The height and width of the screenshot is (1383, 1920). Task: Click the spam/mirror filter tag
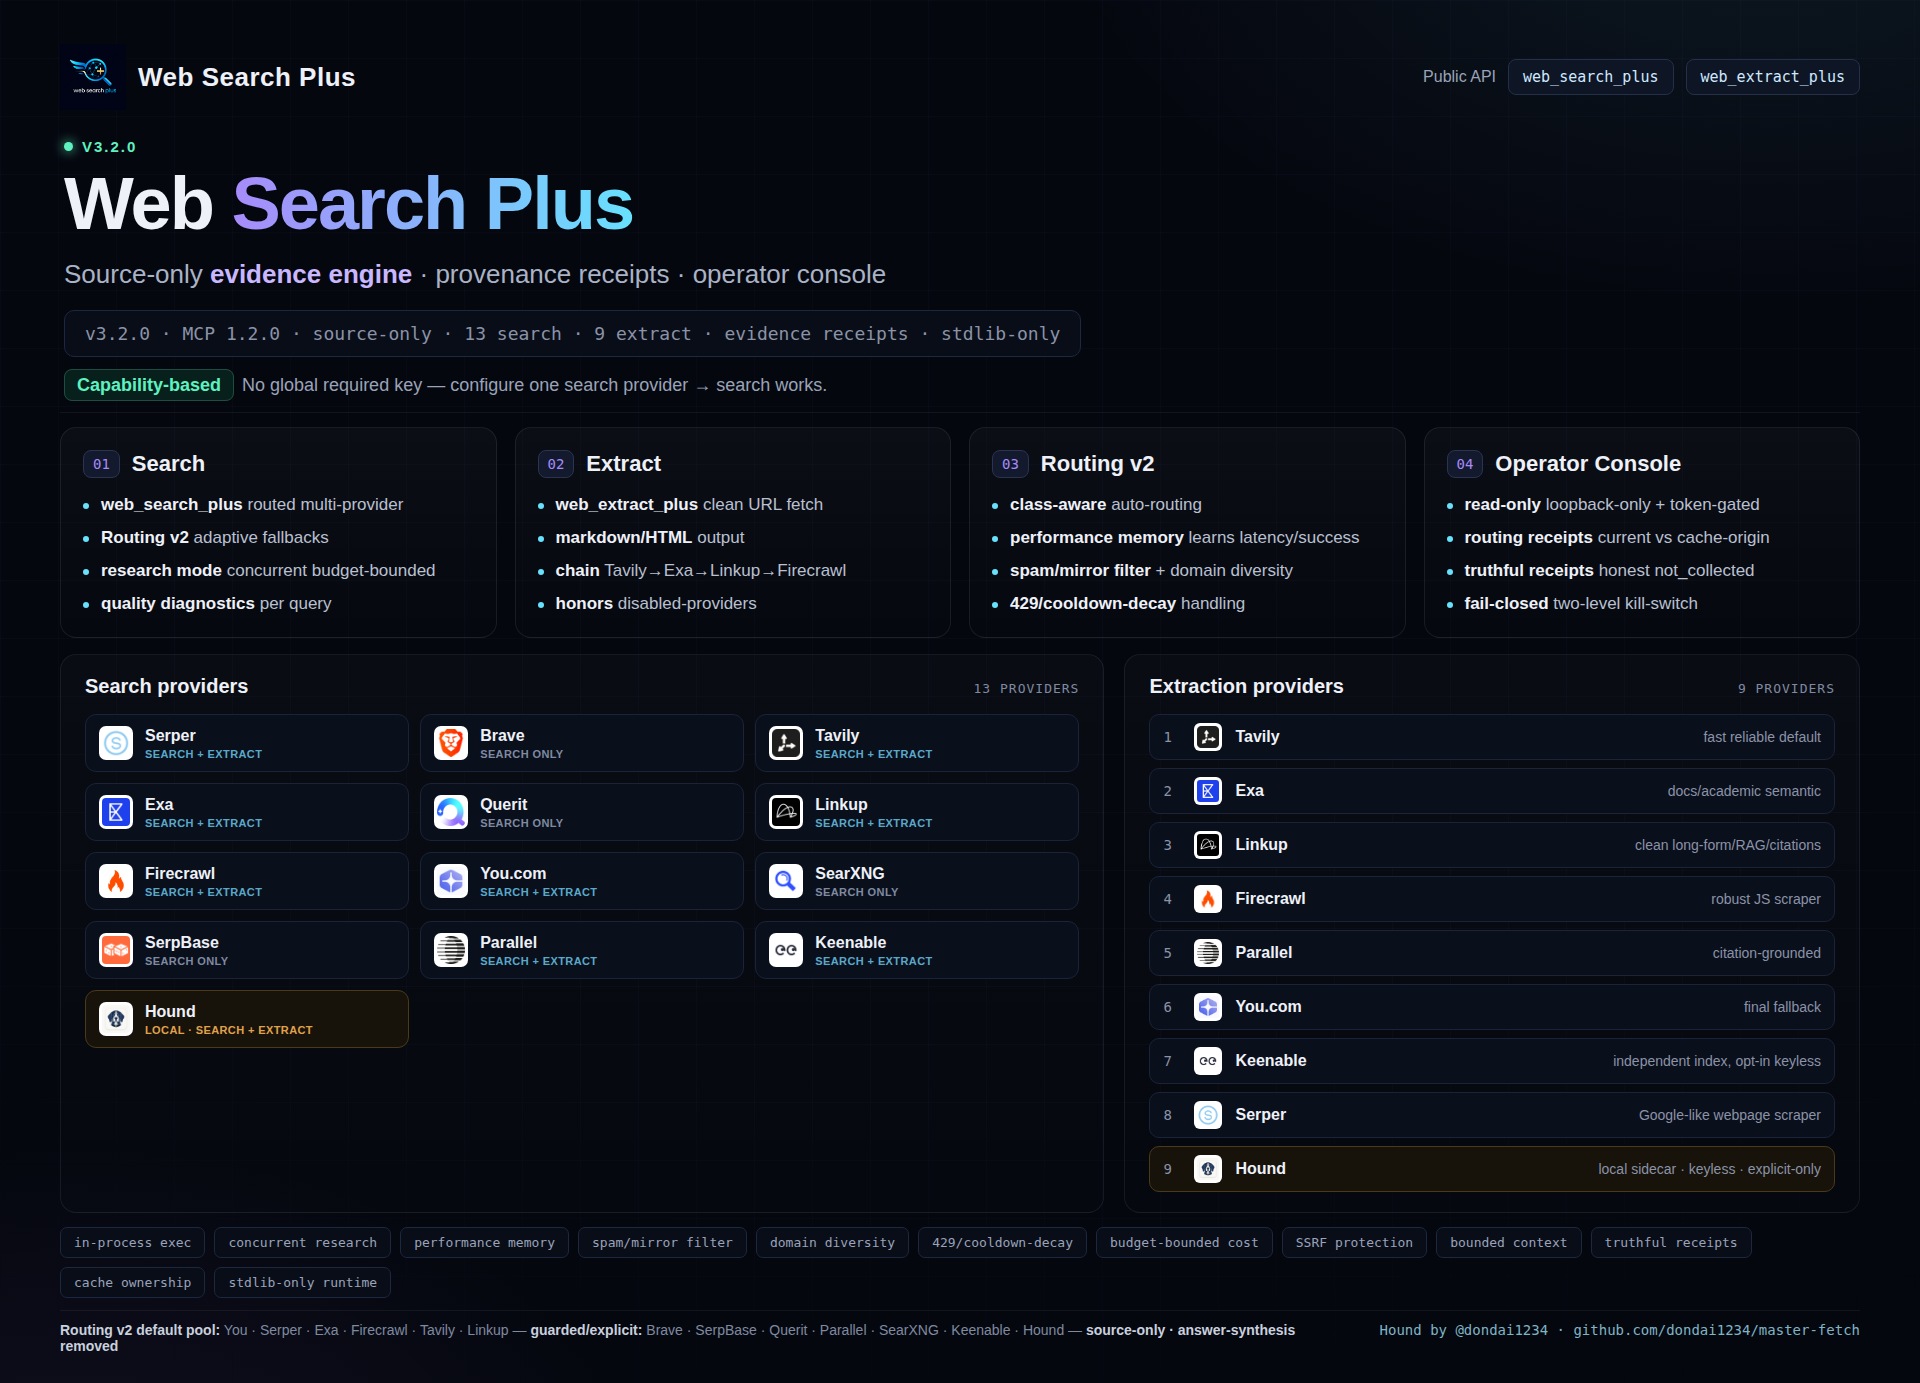[662, 1242]
